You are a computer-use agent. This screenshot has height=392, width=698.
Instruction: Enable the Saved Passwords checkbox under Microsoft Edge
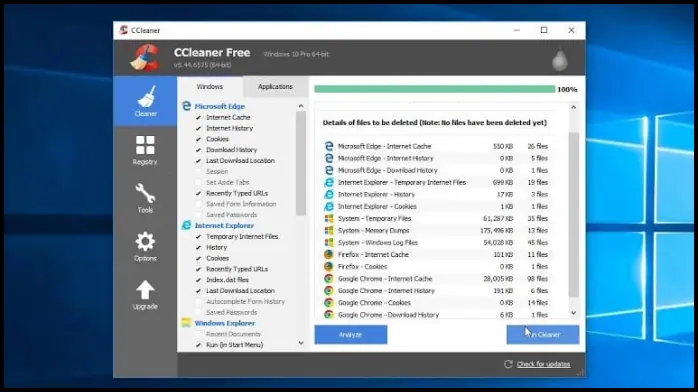click(199, 215)
